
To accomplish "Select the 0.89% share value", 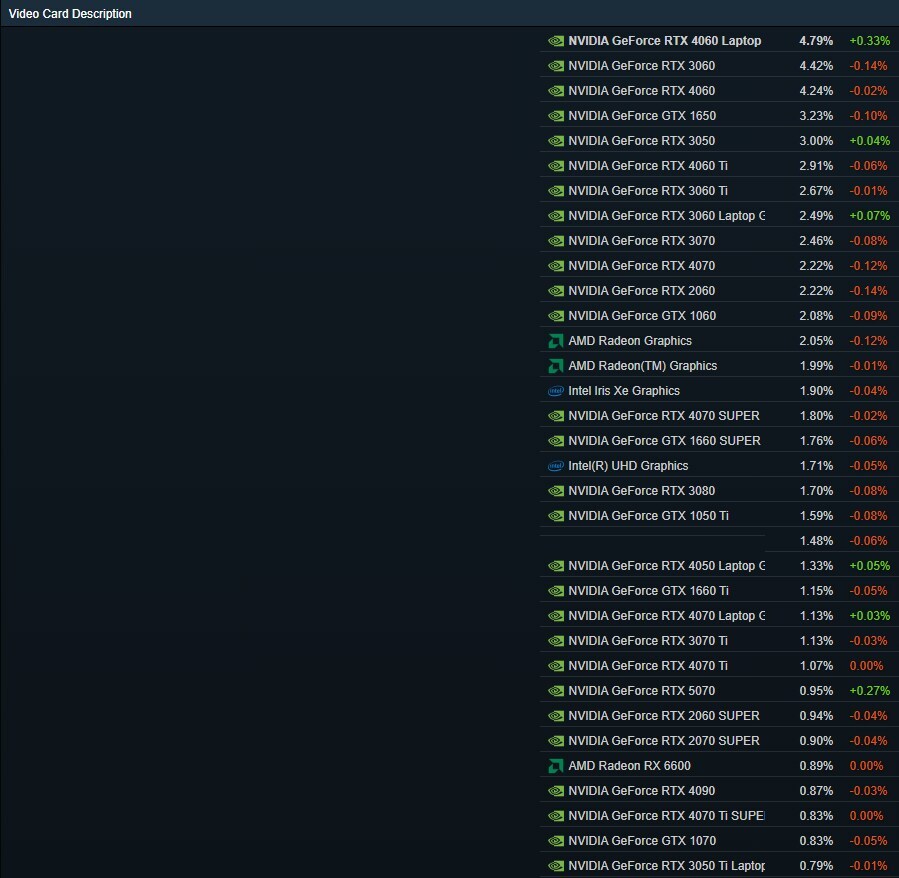I will 816,766.
